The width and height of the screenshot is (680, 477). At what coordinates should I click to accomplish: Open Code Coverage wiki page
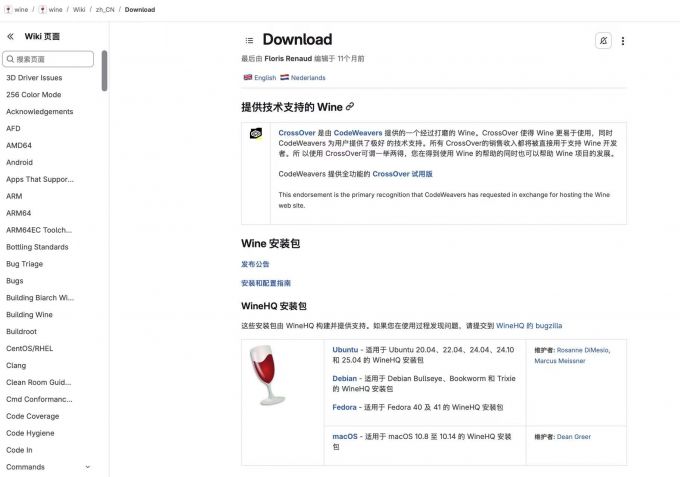point(33,416)
